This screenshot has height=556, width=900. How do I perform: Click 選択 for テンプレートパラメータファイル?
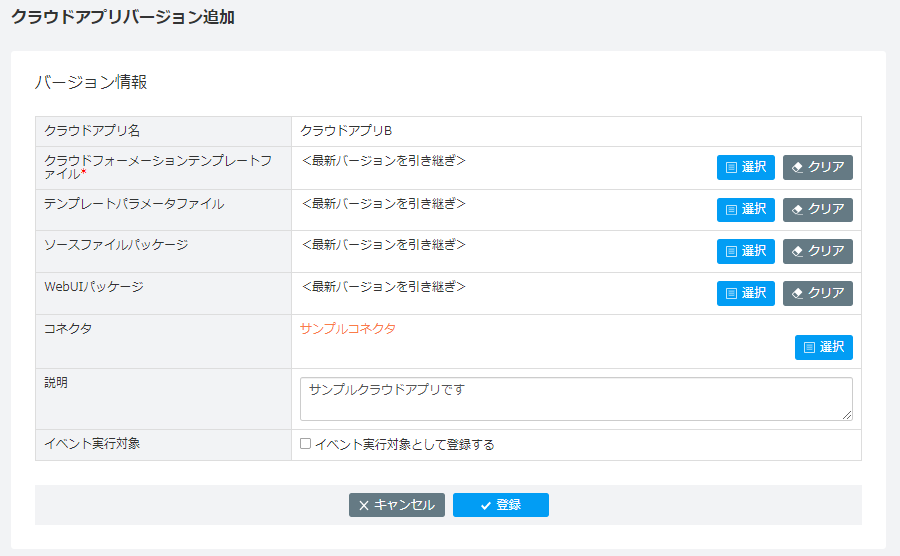746,209
